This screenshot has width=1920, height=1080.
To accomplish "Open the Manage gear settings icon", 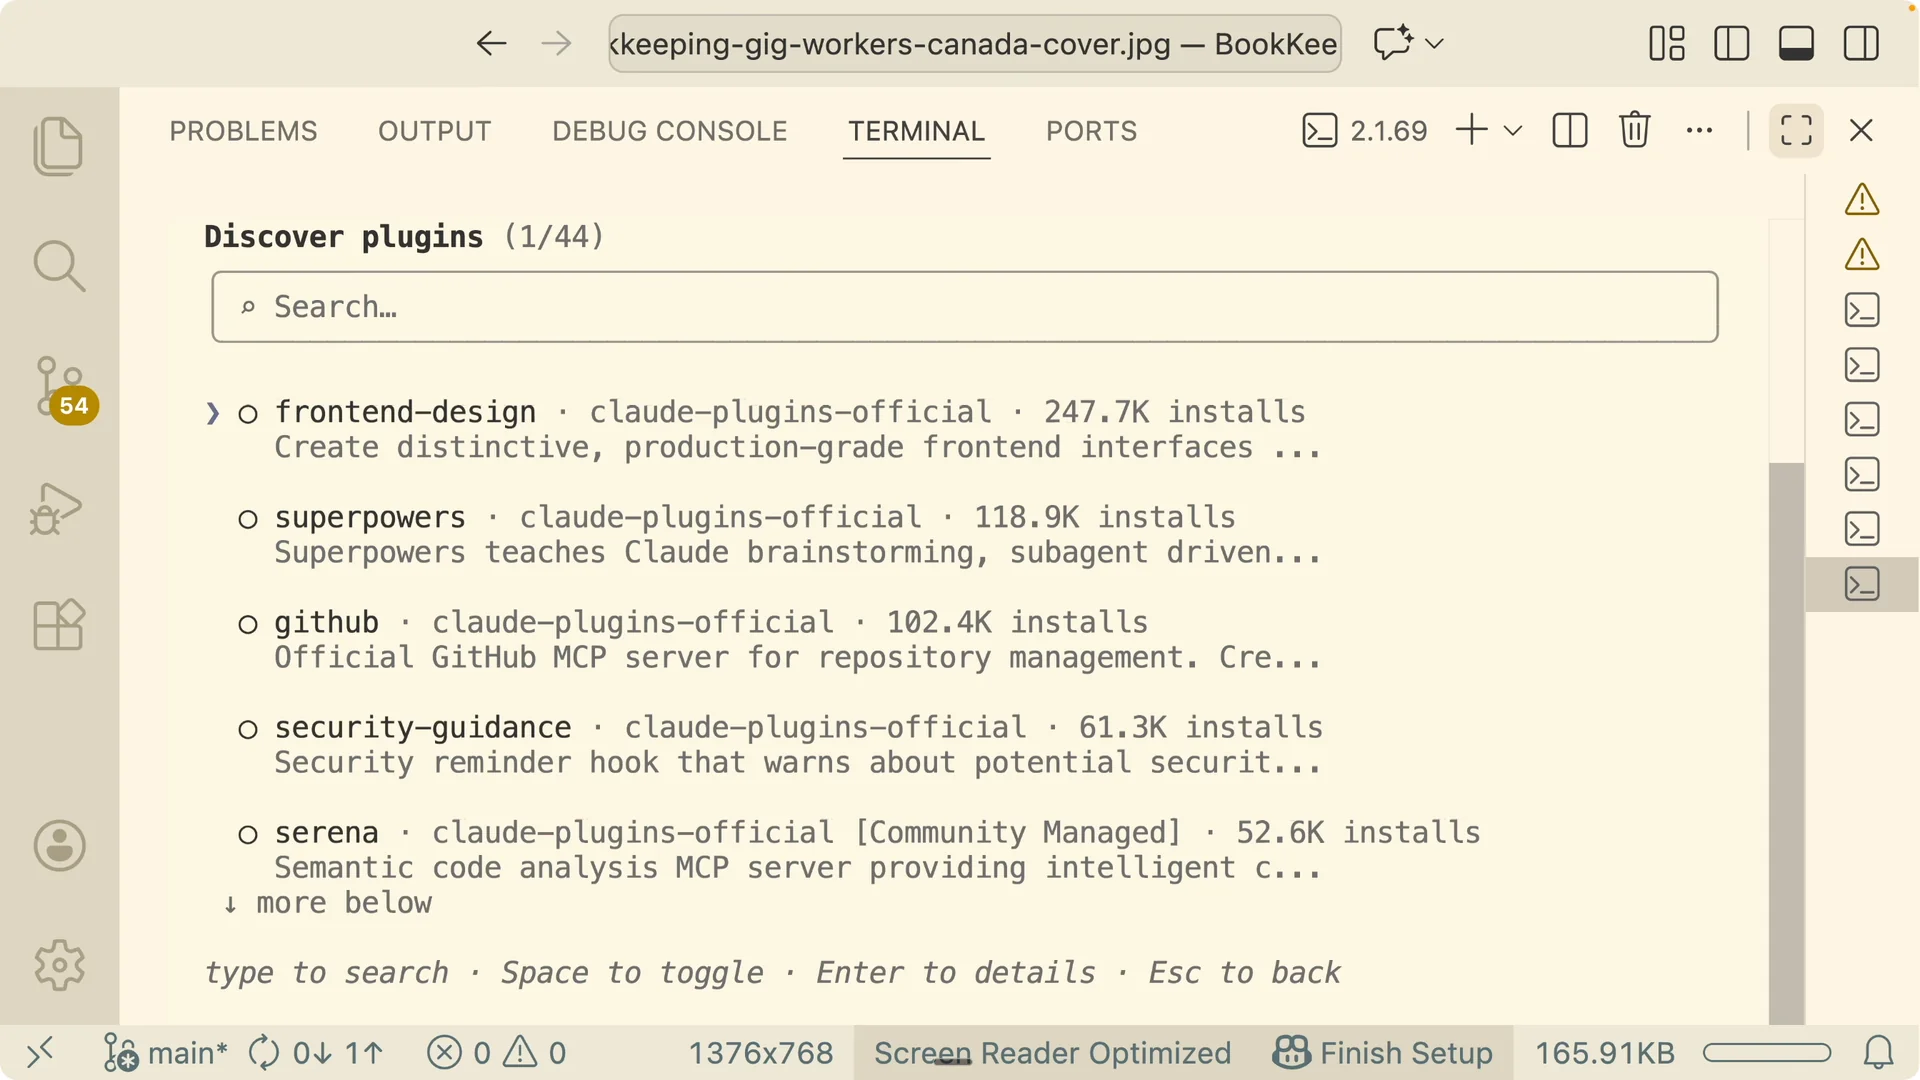I will point(58,965).
